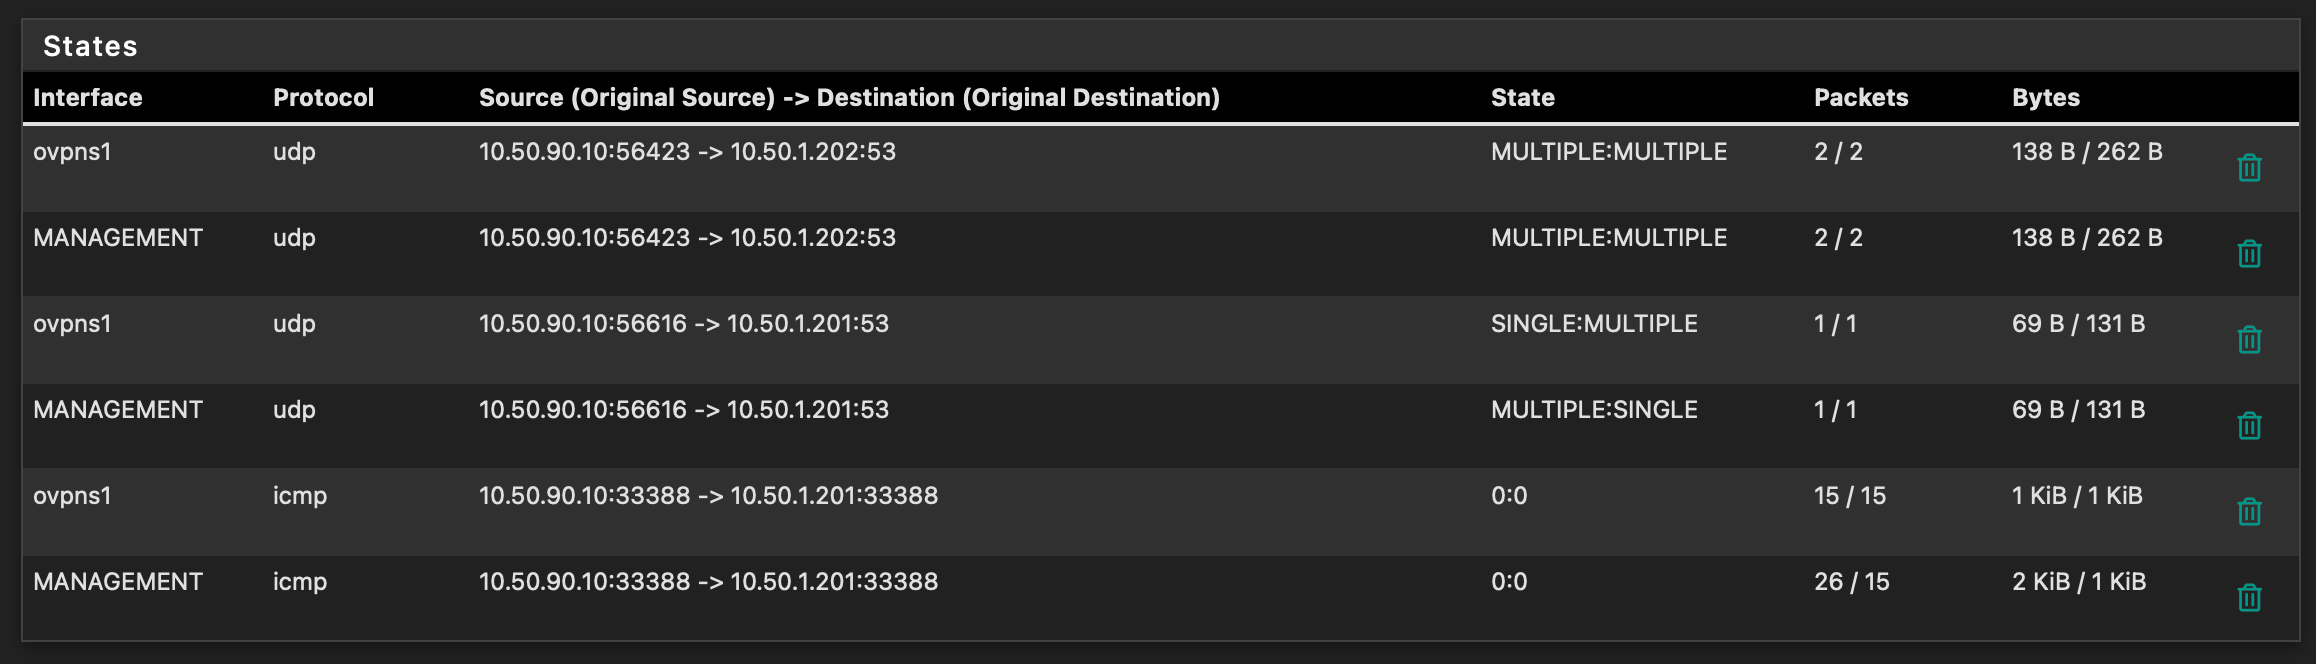This screenshot has width=2316, height=664.
Task: Click the icmp protocol in the ovpns1 row
Action: coord(300,496)
